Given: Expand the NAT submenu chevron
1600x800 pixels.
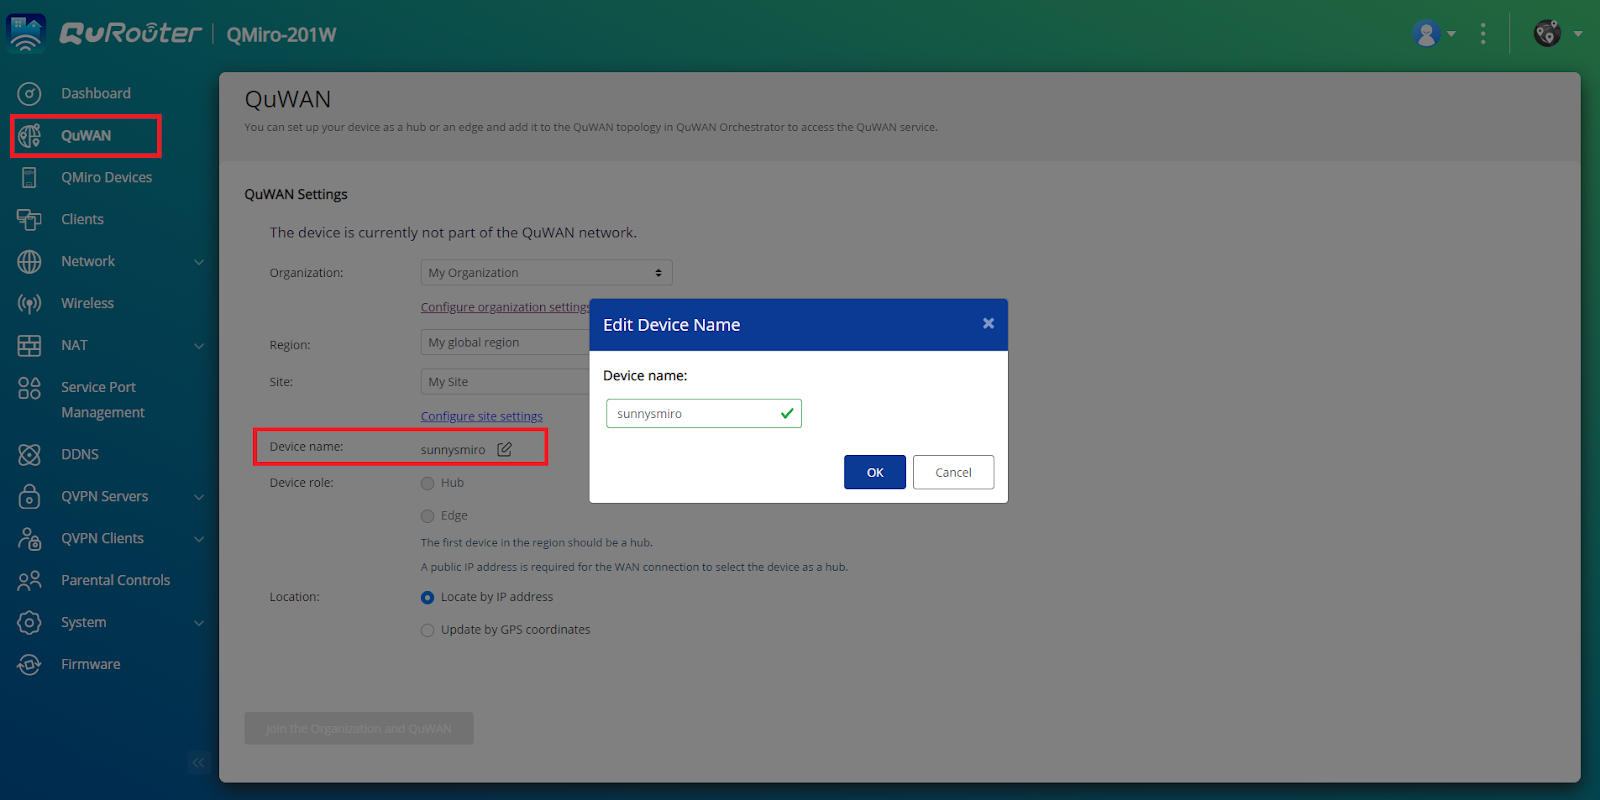Looking at the screenshot, I should tap(199, 346).
